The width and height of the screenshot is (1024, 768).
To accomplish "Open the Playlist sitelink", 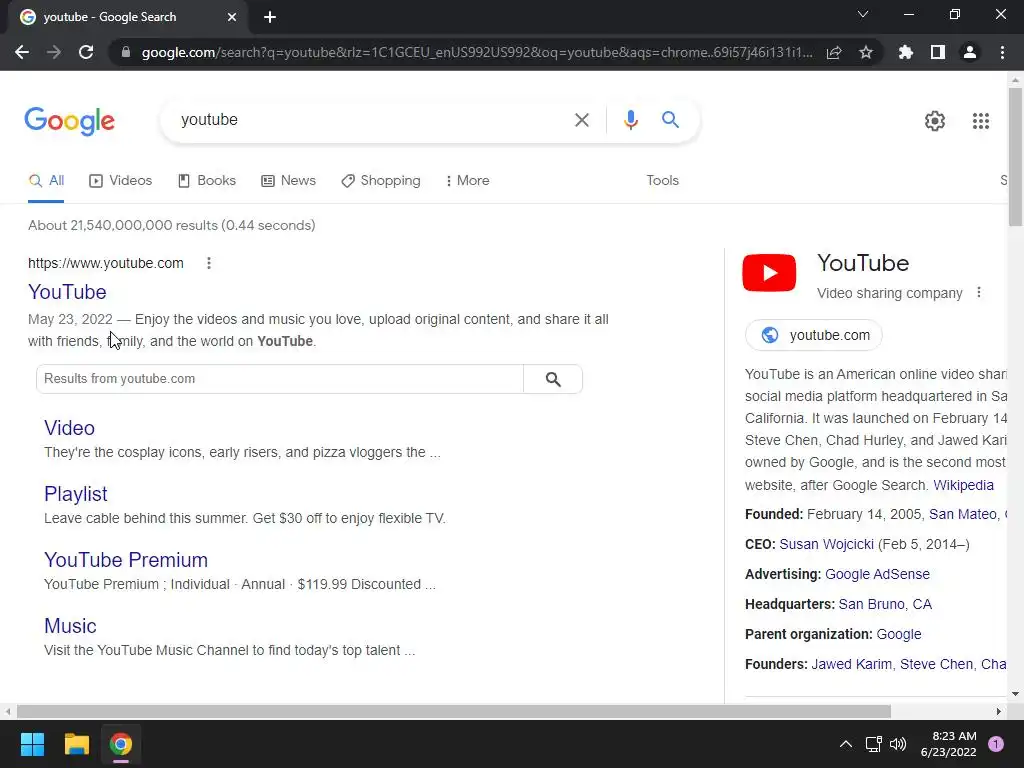I will [76, 494].
